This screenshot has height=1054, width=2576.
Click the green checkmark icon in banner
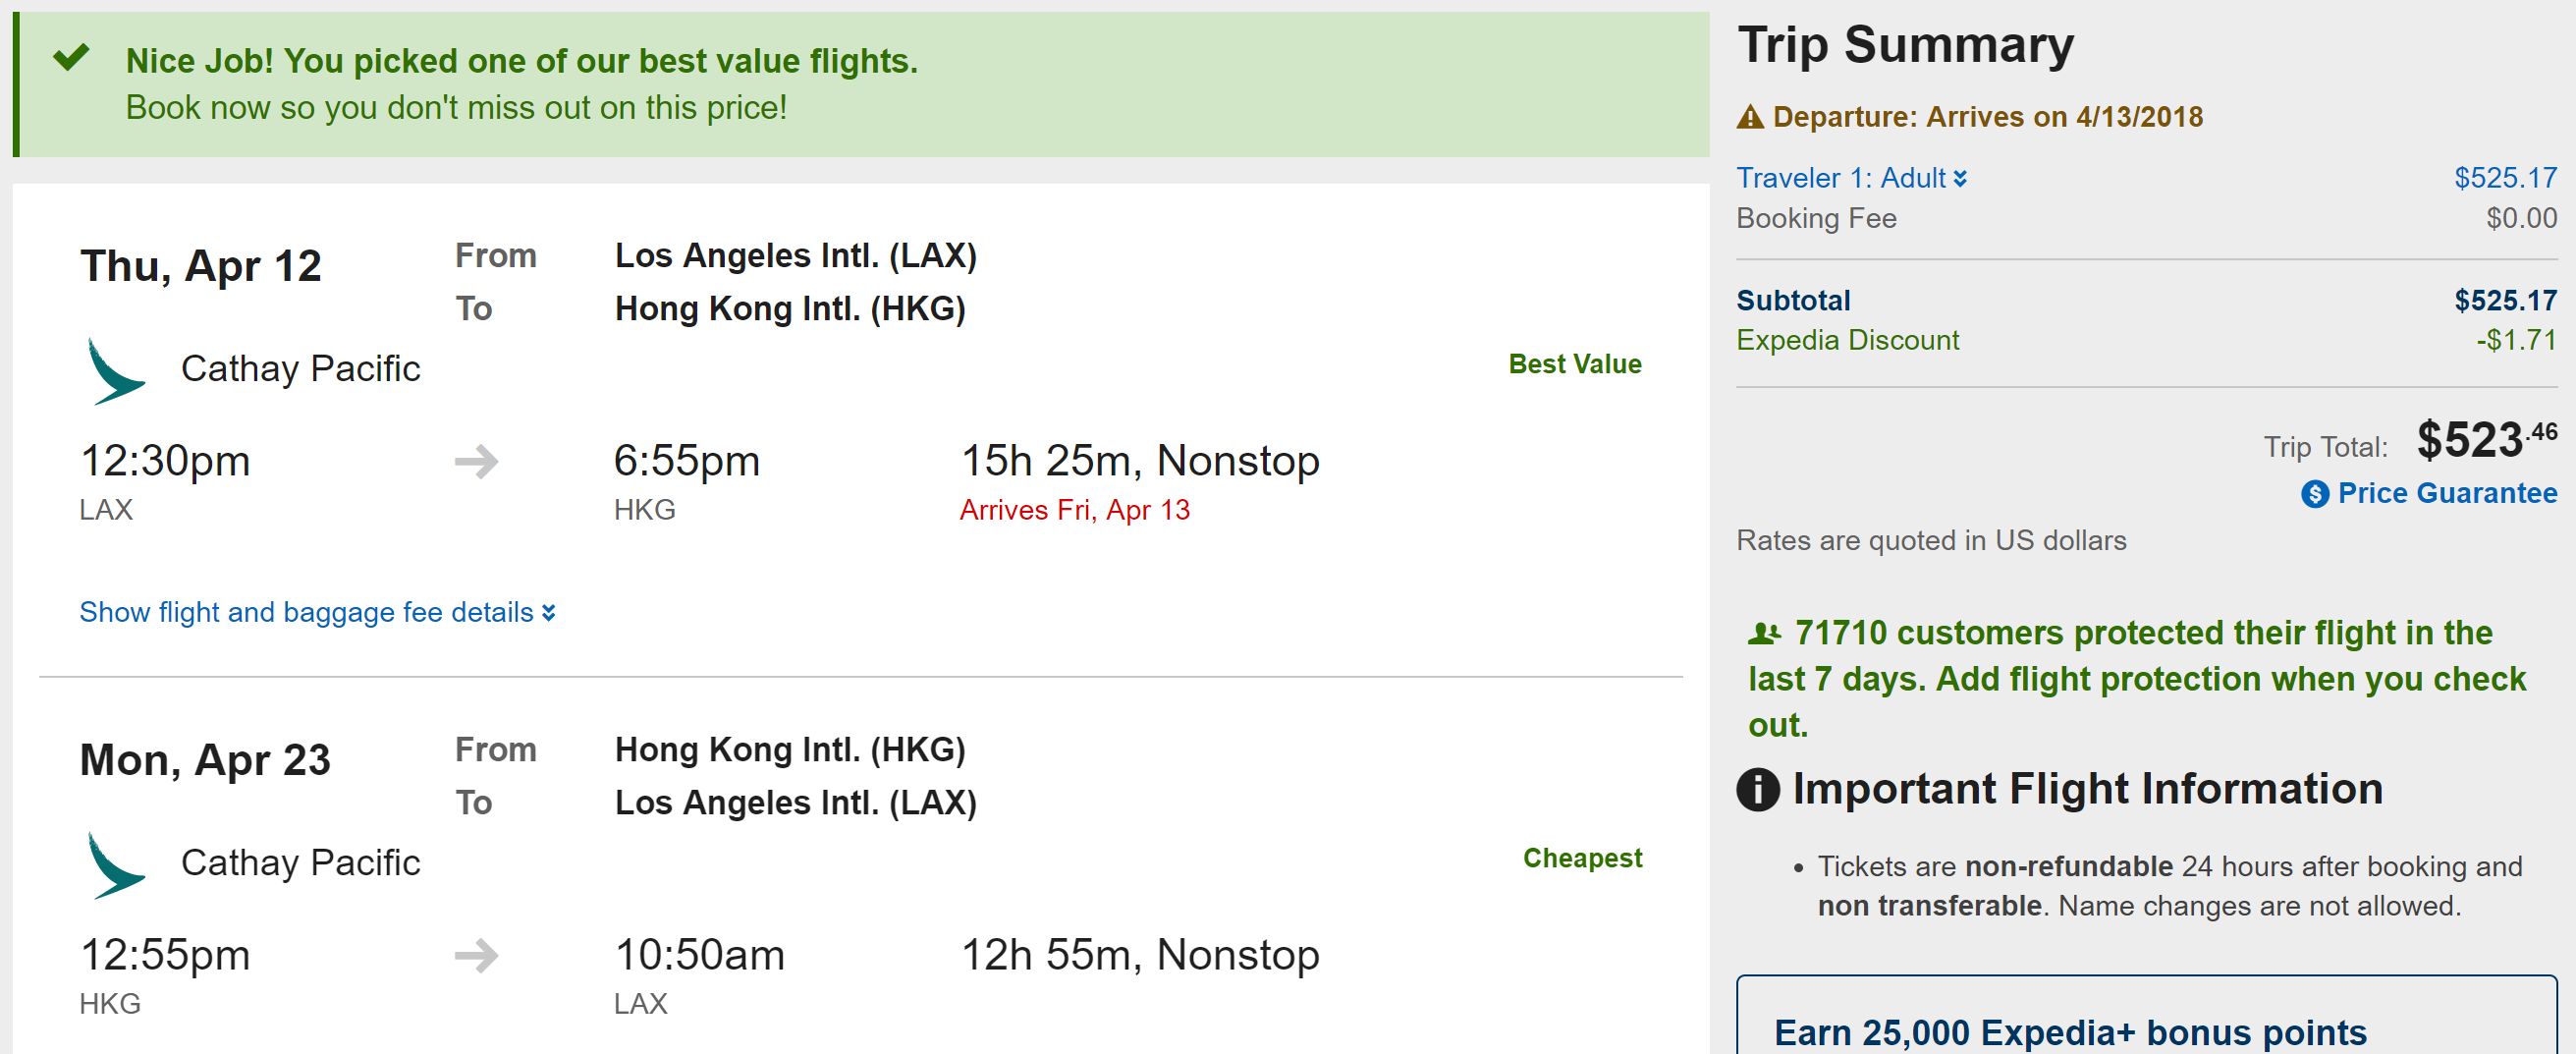71,57
